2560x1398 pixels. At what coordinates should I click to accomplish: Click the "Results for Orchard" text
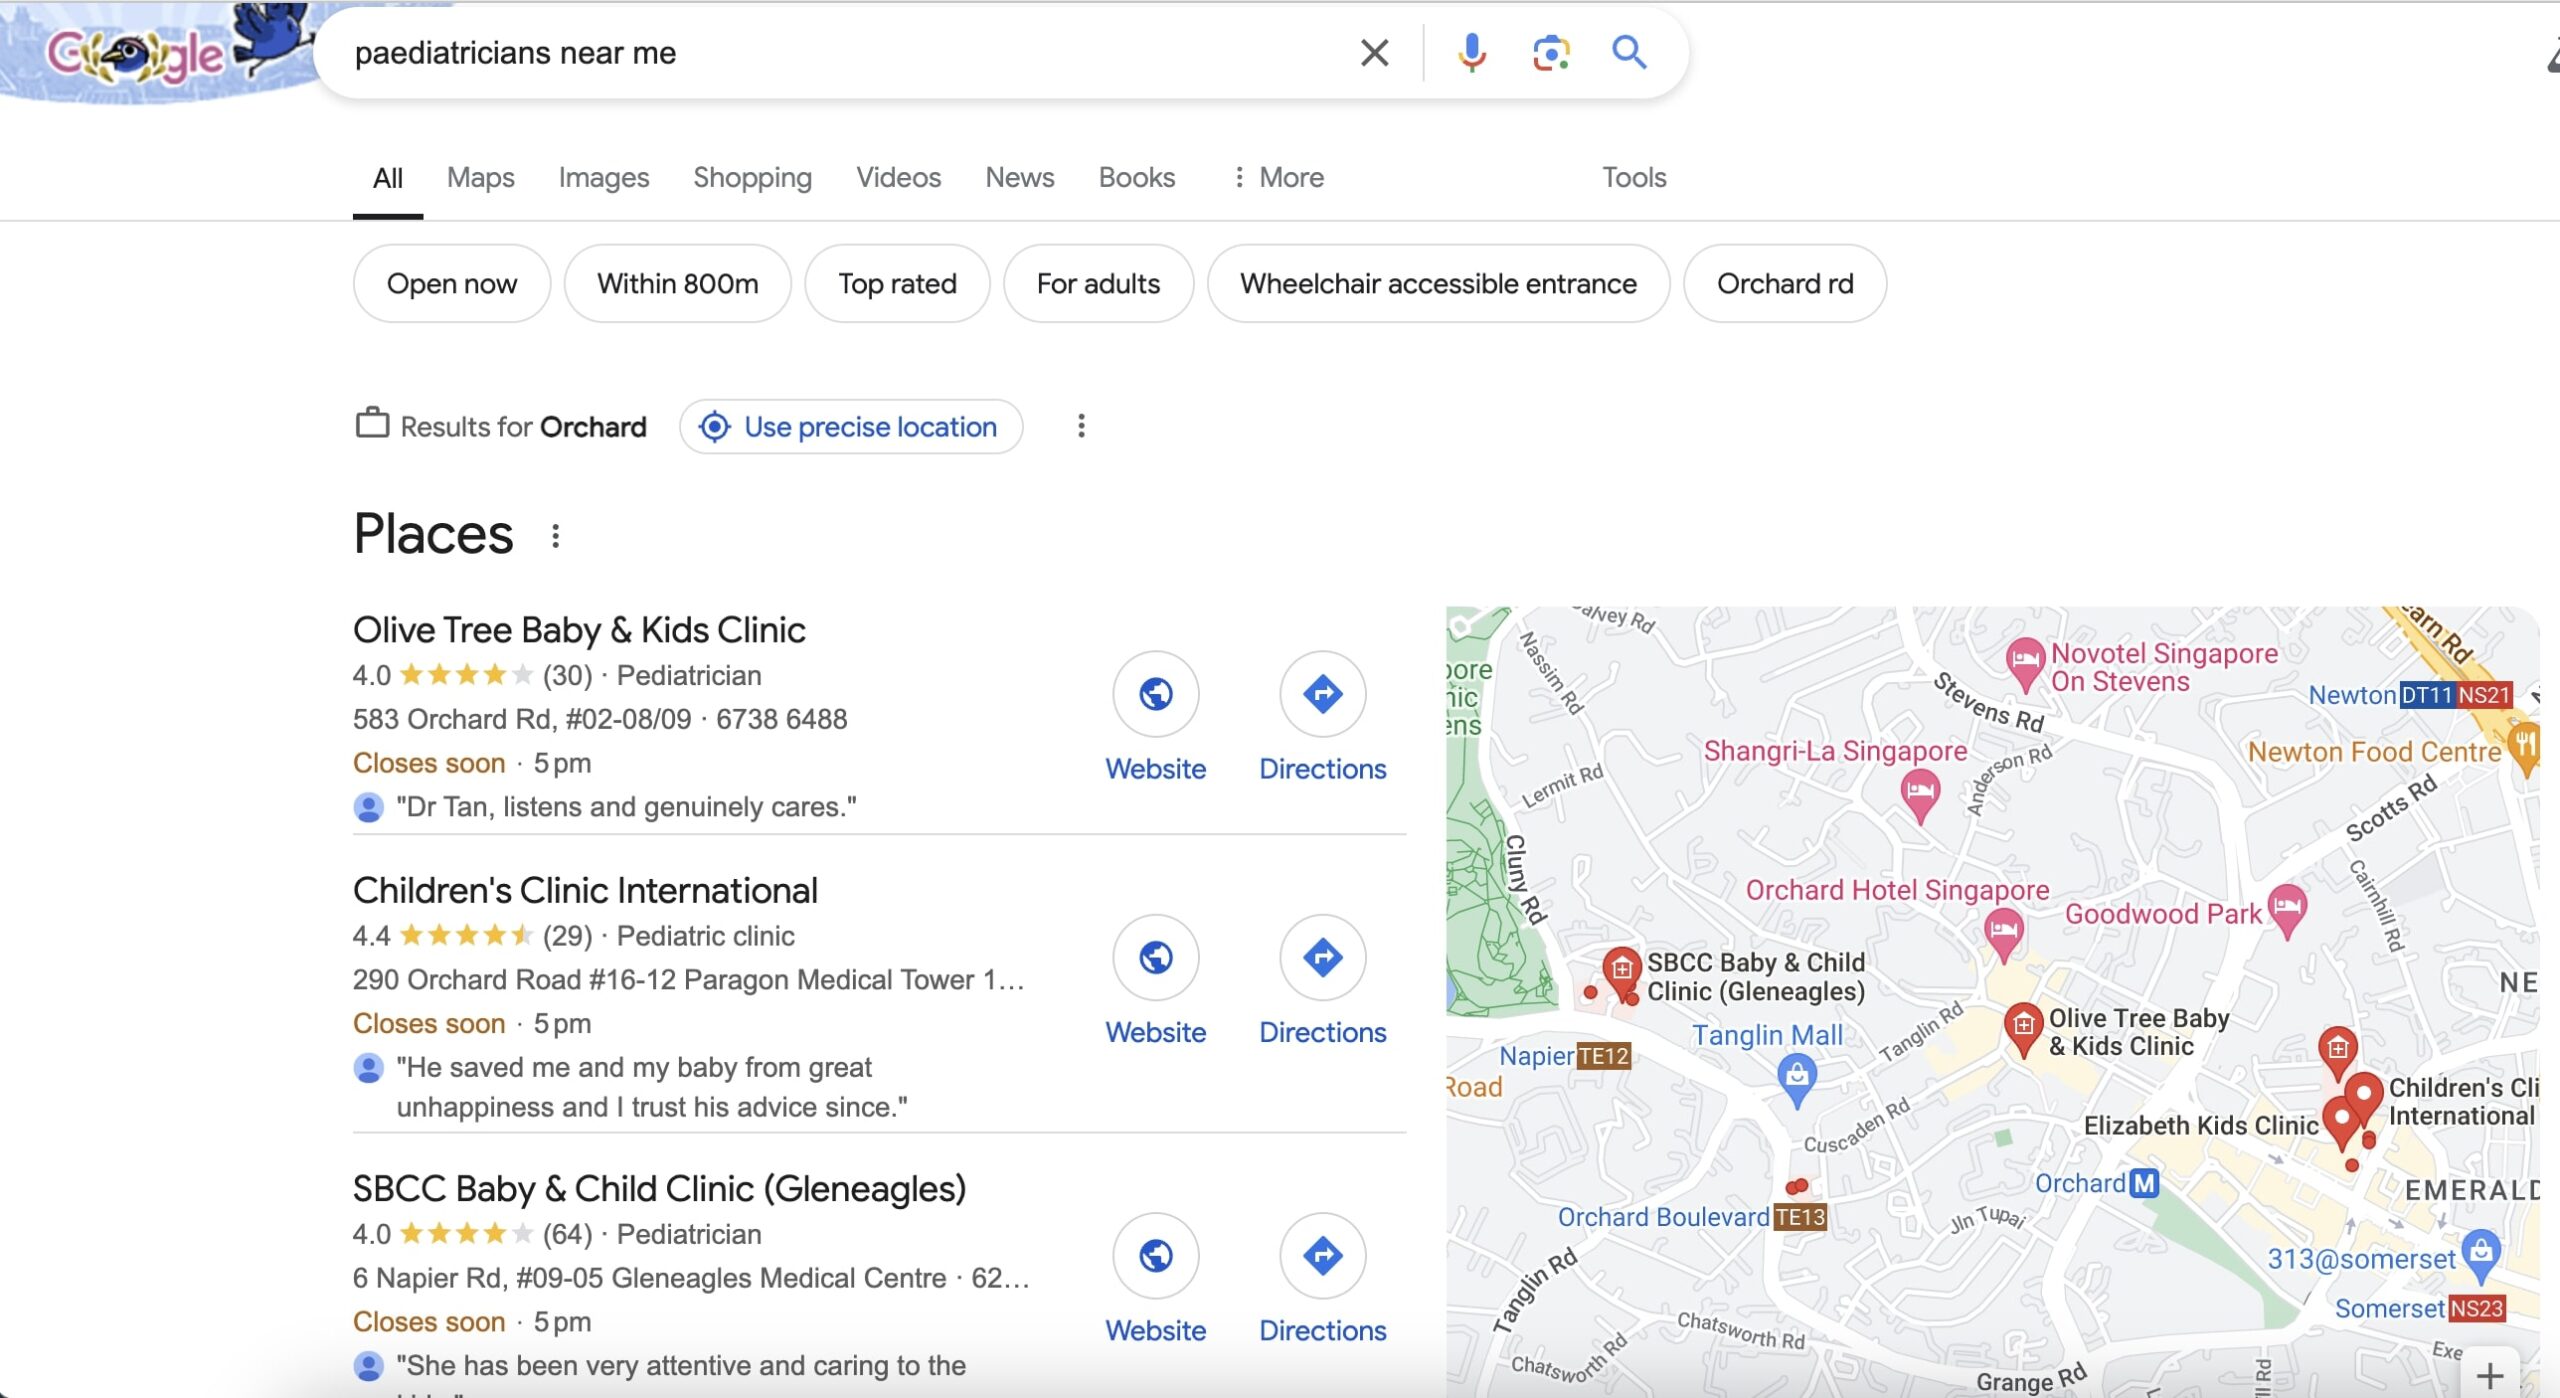[523, 427]
